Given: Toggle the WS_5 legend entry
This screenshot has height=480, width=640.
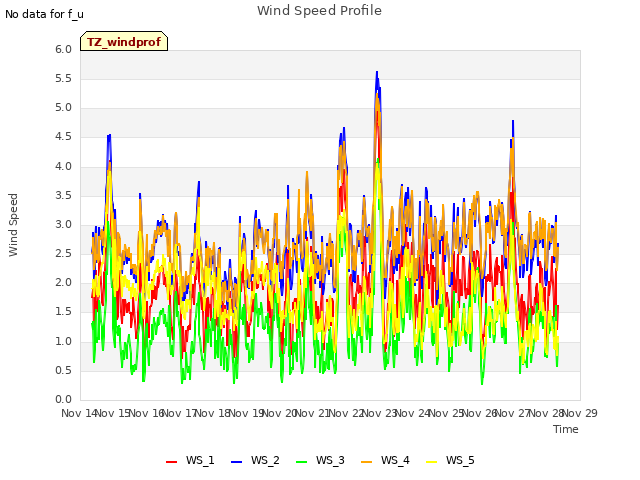Looking at the screenshot, I should pyautogui.click(x=450, y=460).
